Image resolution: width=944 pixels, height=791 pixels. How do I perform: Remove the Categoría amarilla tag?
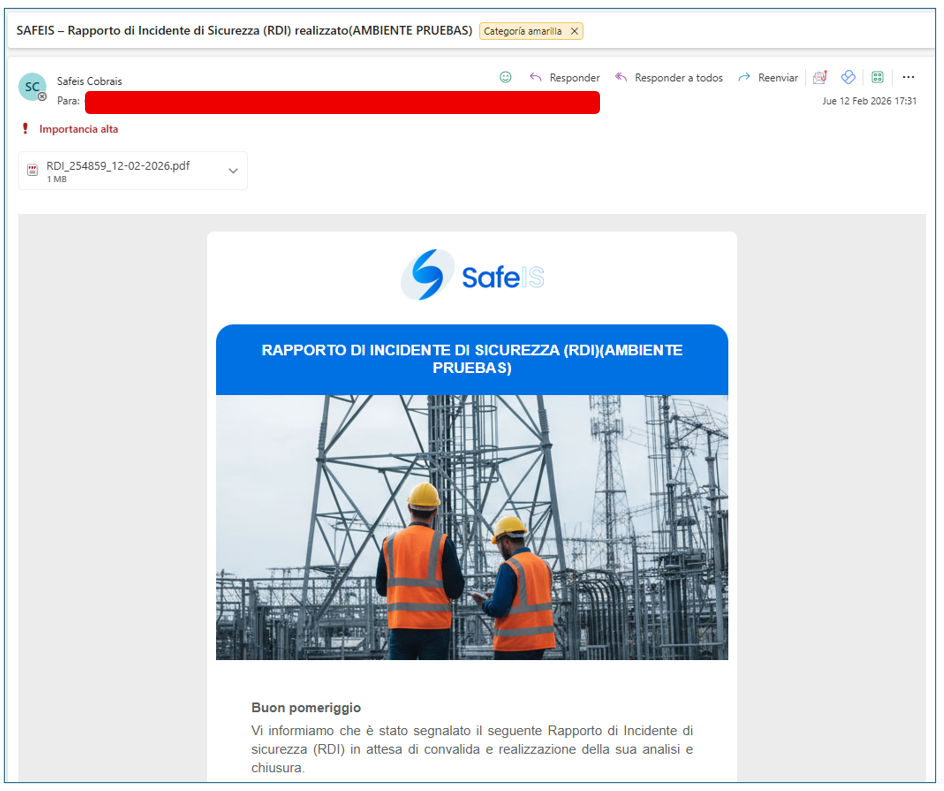(574, 31)
